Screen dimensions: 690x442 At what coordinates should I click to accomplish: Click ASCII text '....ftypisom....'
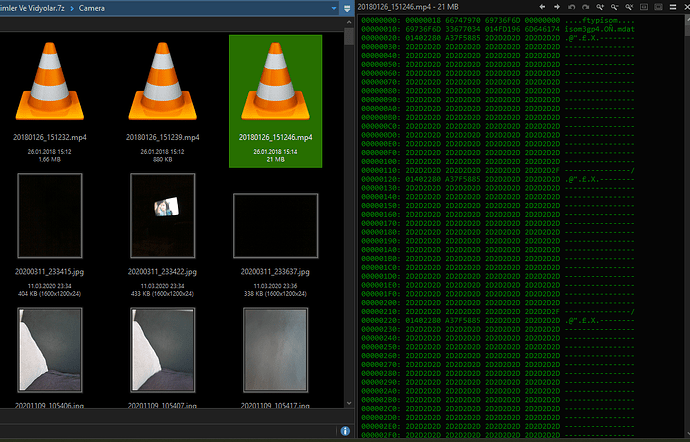[x=600, y=20]
